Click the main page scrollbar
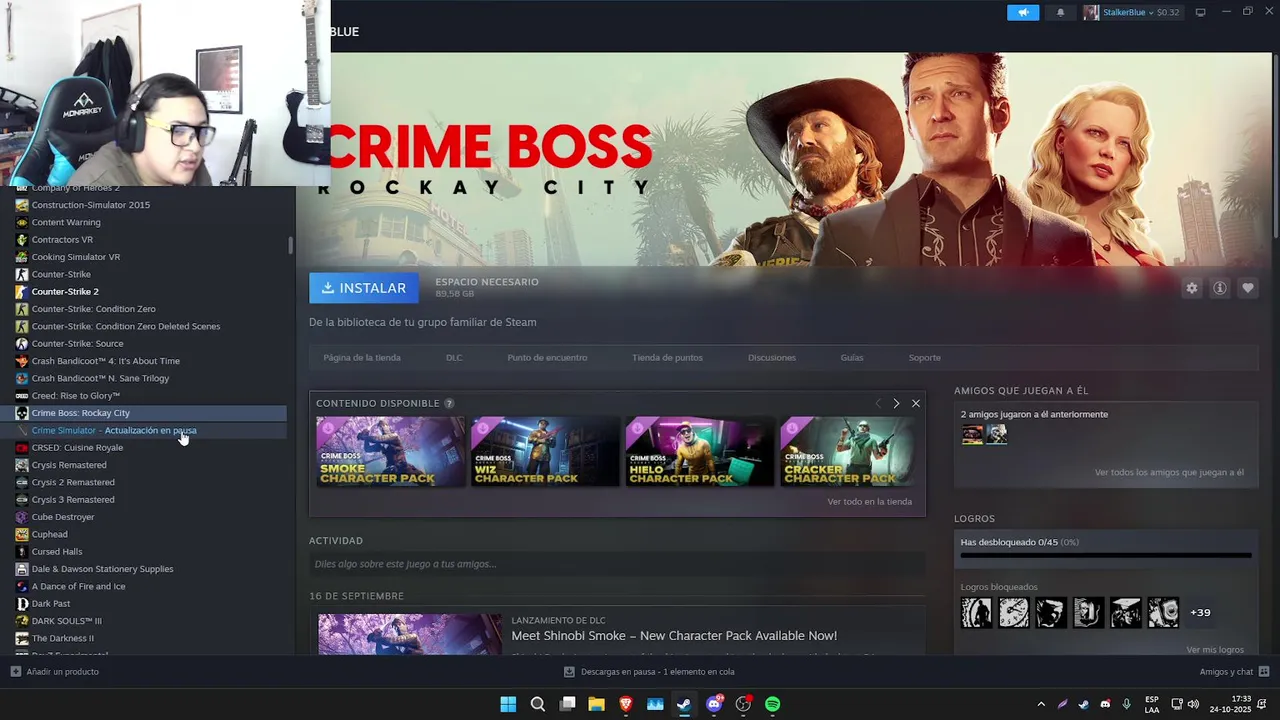Screen dimensions: 1280x720 [x=1275, y=145]
